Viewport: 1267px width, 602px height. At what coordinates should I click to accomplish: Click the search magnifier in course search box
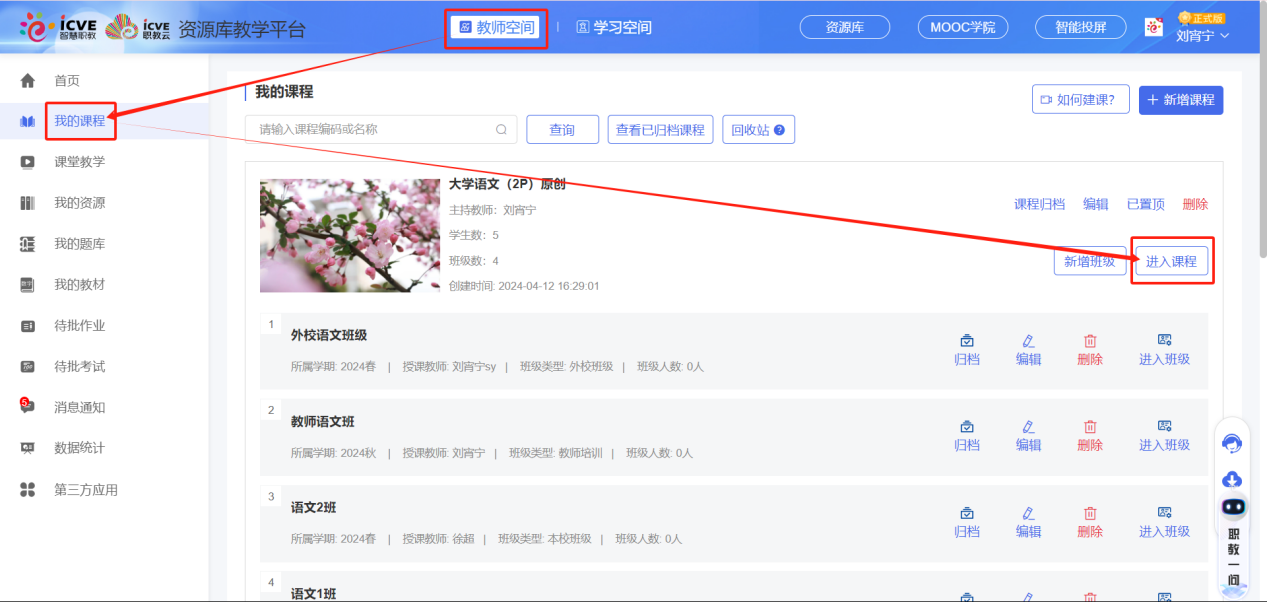coord(500,129)
